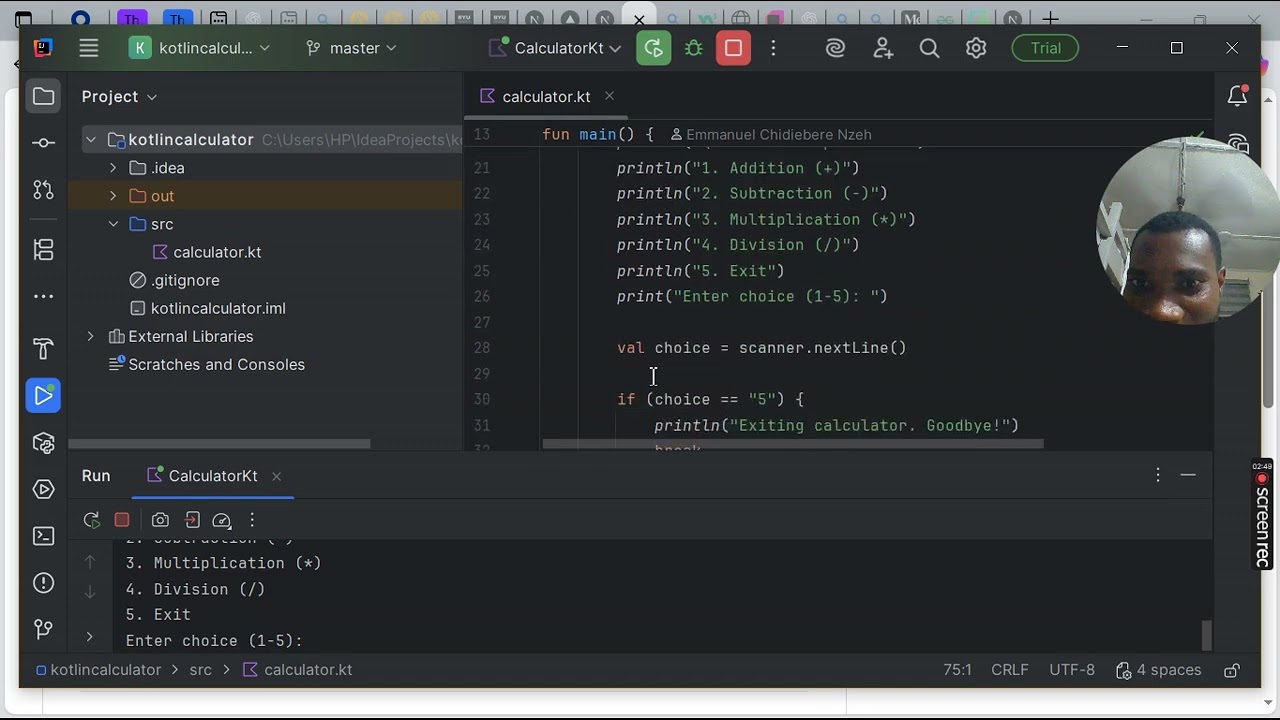The image size is (1280, 720).
Task: Open IDE settings gear icon
Action: point(976,48)
